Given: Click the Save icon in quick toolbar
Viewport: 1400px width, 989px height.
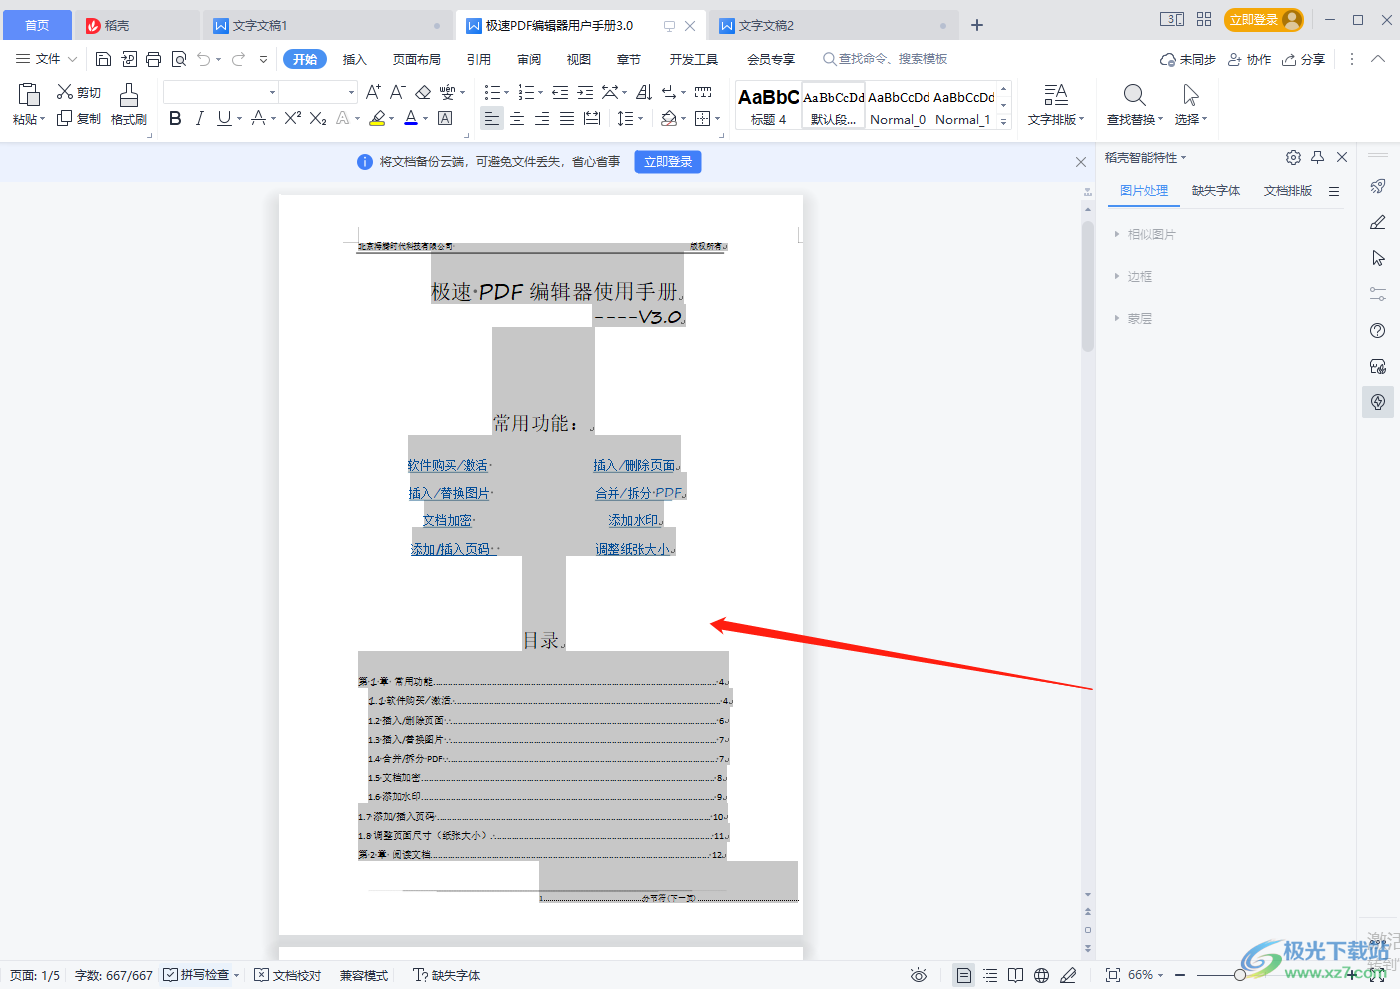Looking at the screenshot, I should [x=103, y=59].
